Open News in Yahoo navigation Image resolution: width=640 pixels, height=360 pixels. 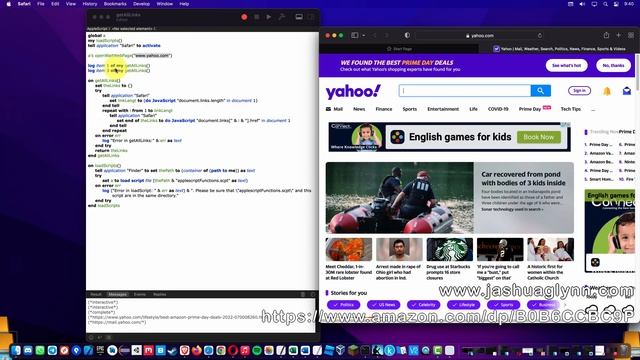359,109
